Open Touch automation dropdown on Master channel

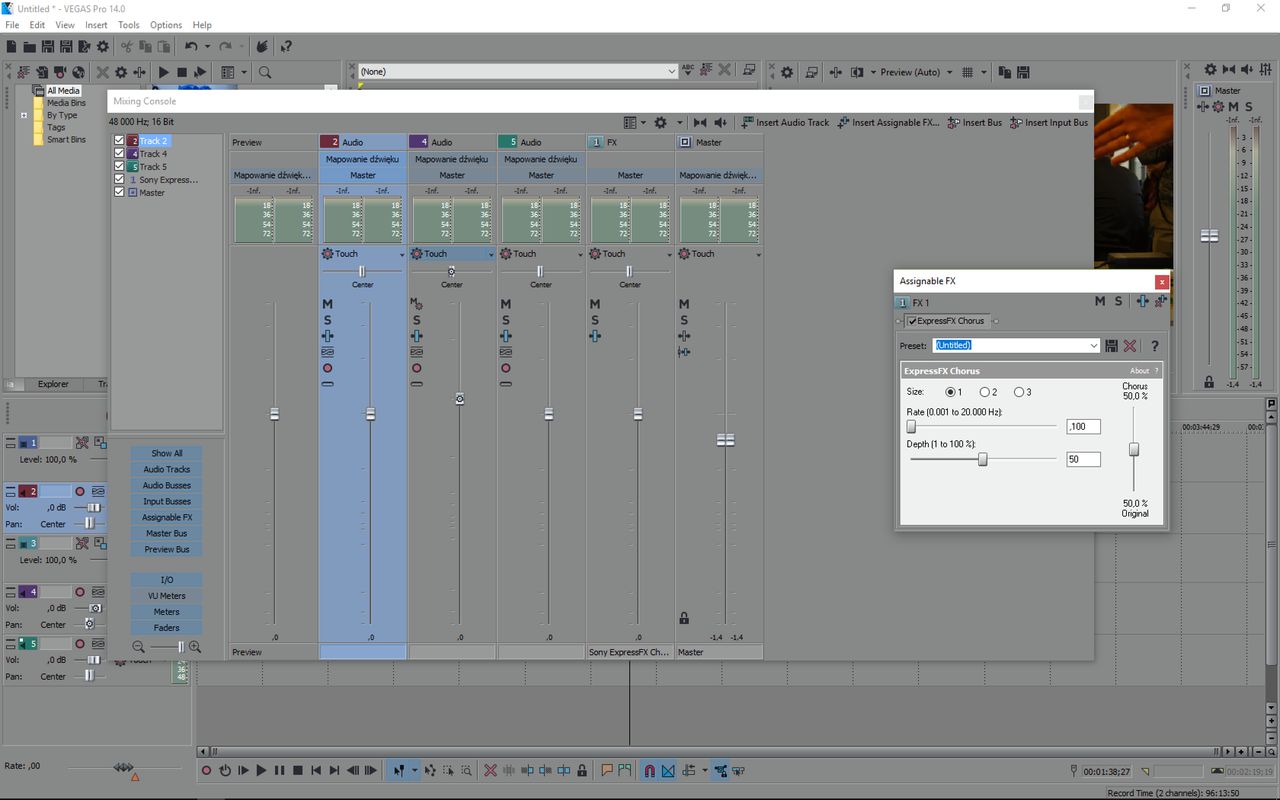(x=759, y=255)
